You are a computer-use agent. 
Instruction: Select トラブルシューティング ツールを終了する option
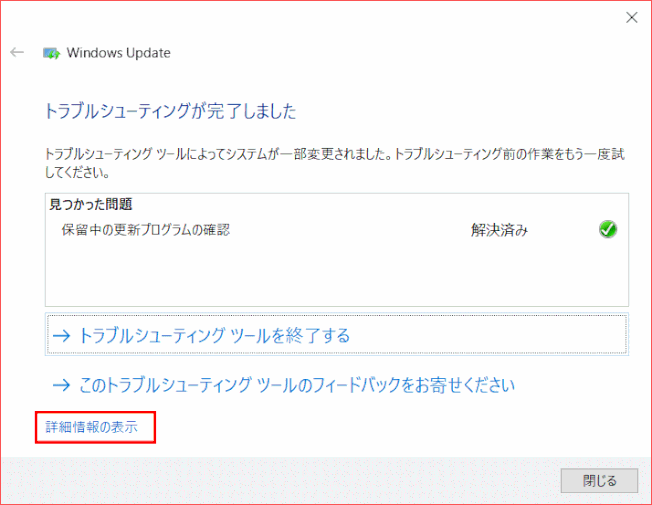[x=337, y=334]
